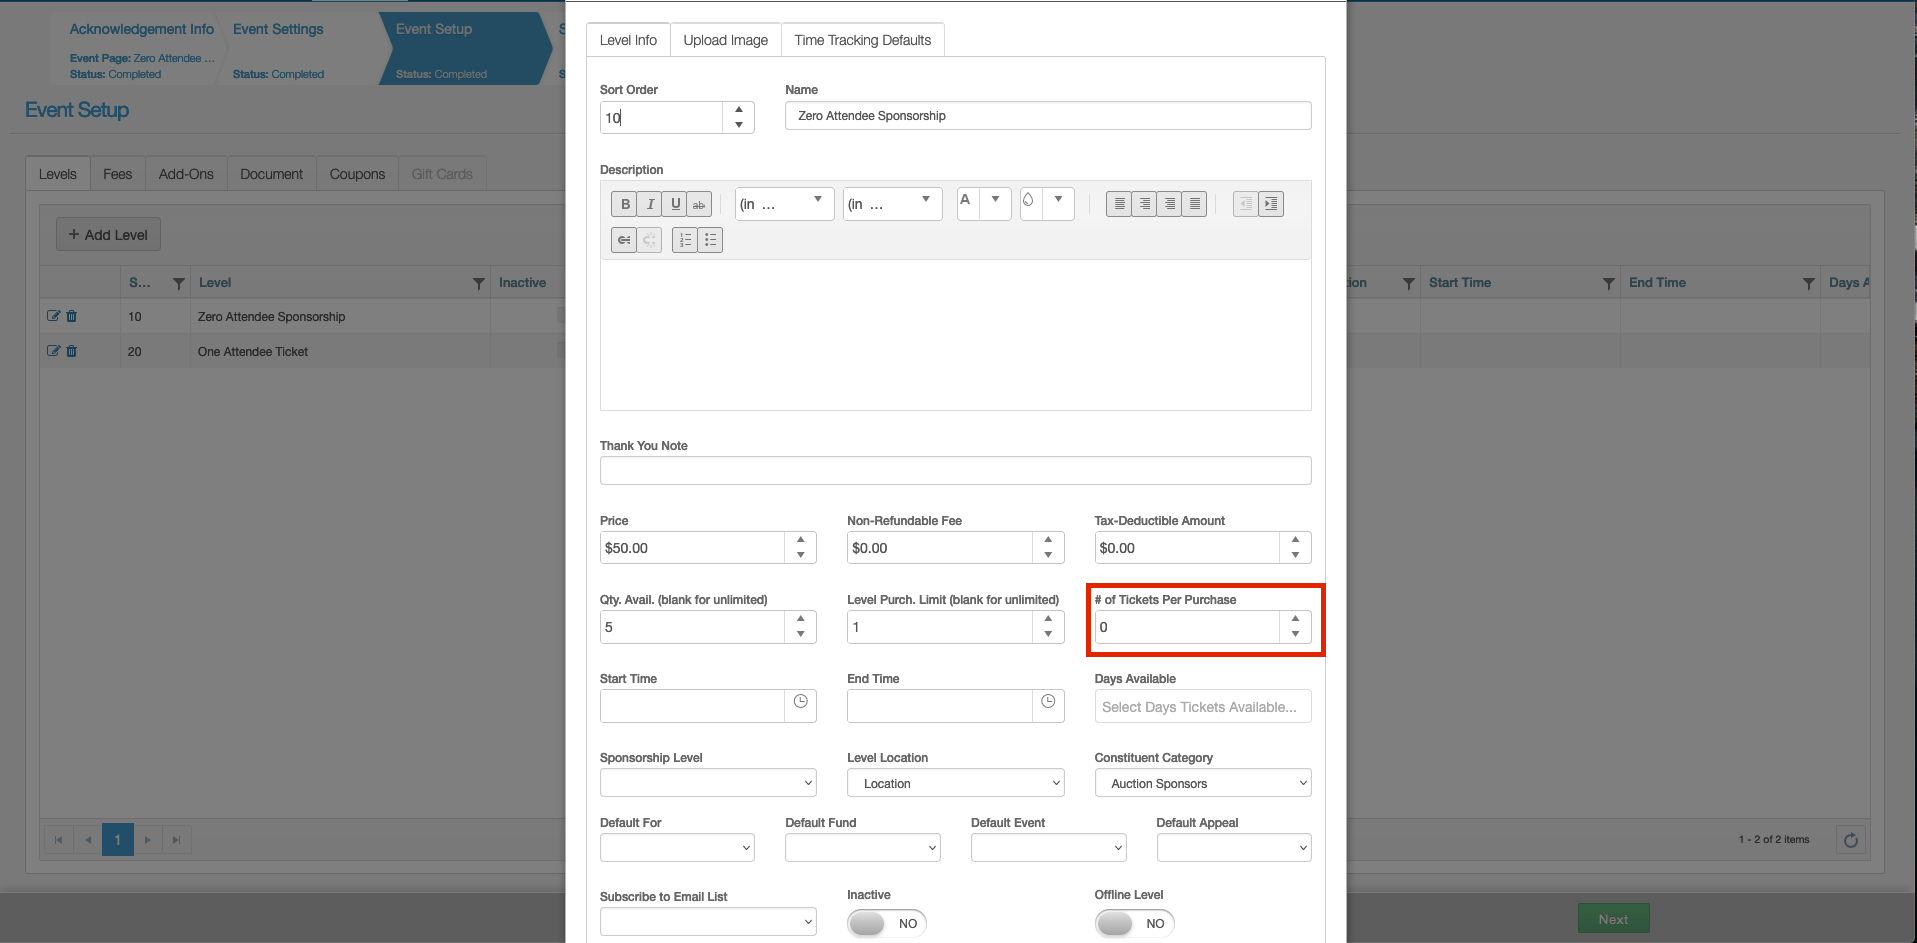Click the insert hyperlink icon

(624, 240)
